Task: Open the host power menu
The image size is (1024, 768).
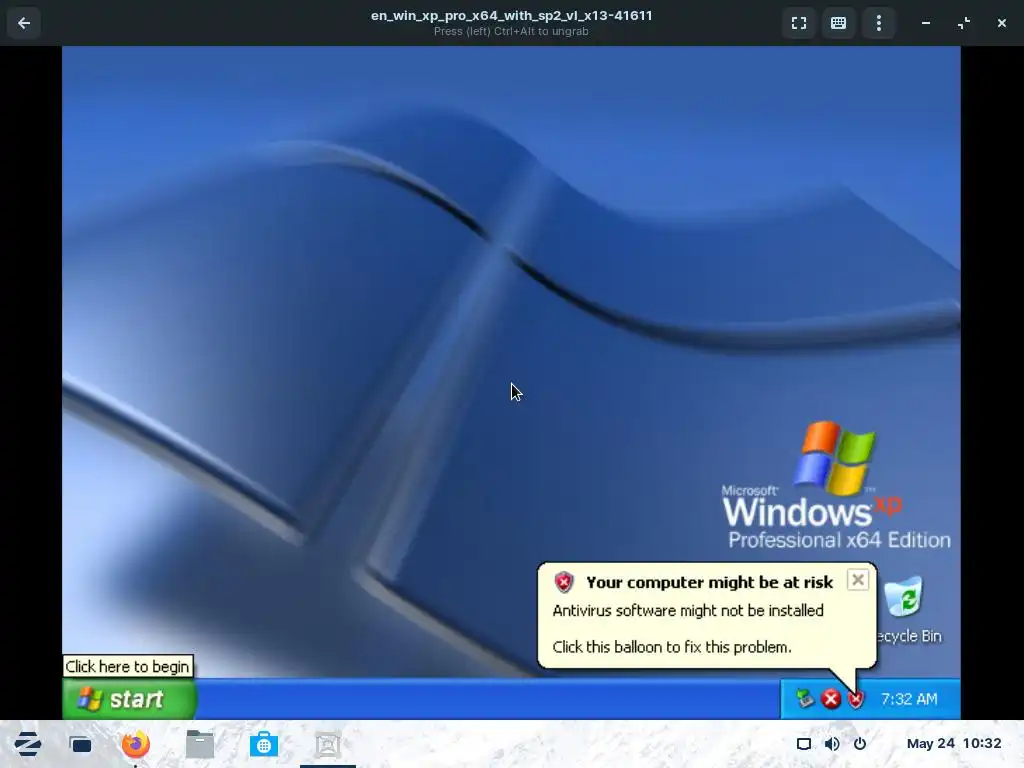Action: [860, 744]
